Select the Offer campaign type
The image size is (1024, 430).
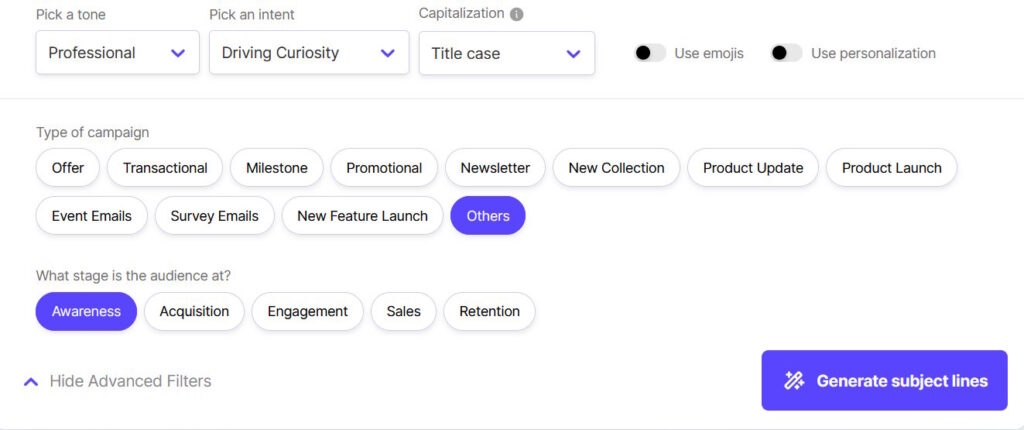click(x=68, y=168)
